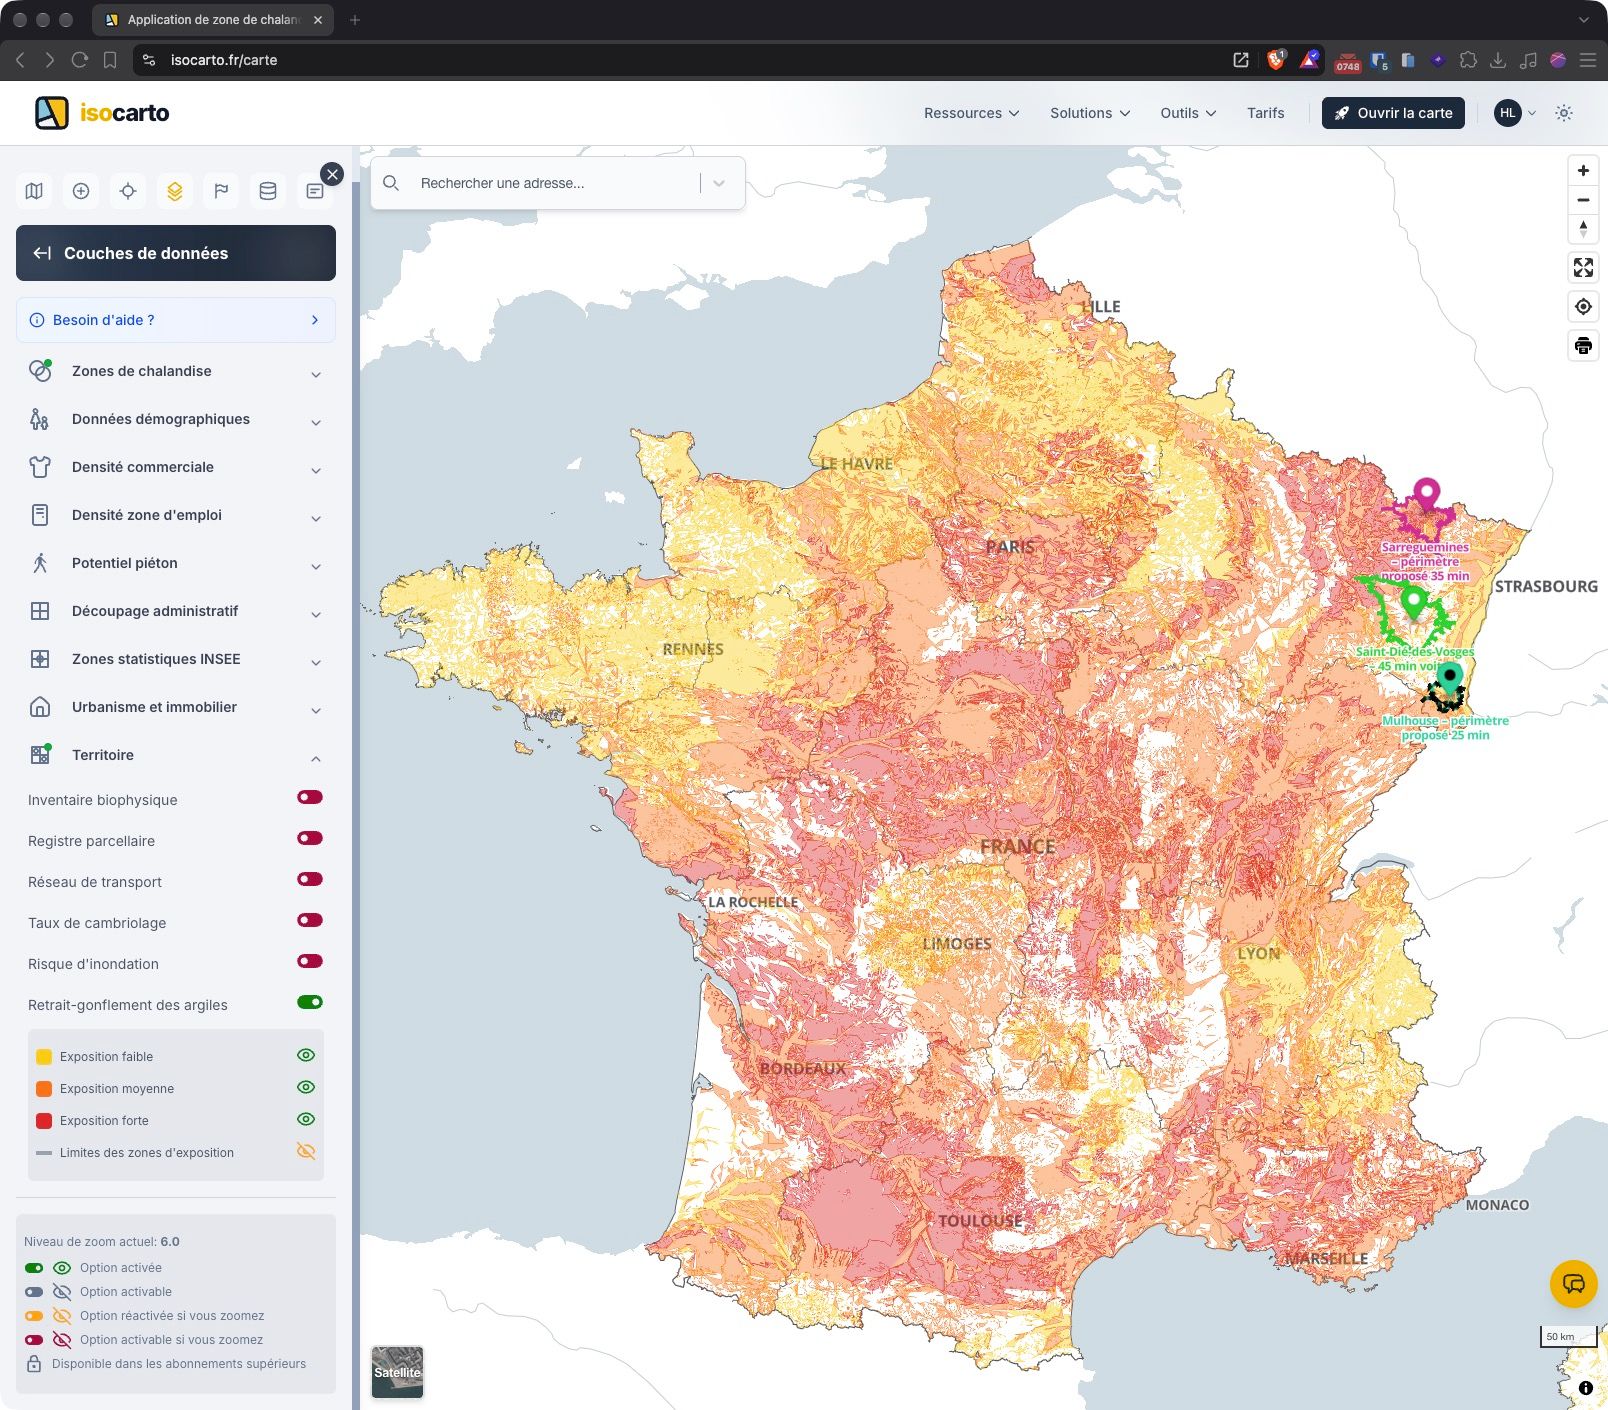Open Ressources menu
Screen dimensions: 1608x1410
click(x=971, y=113)
